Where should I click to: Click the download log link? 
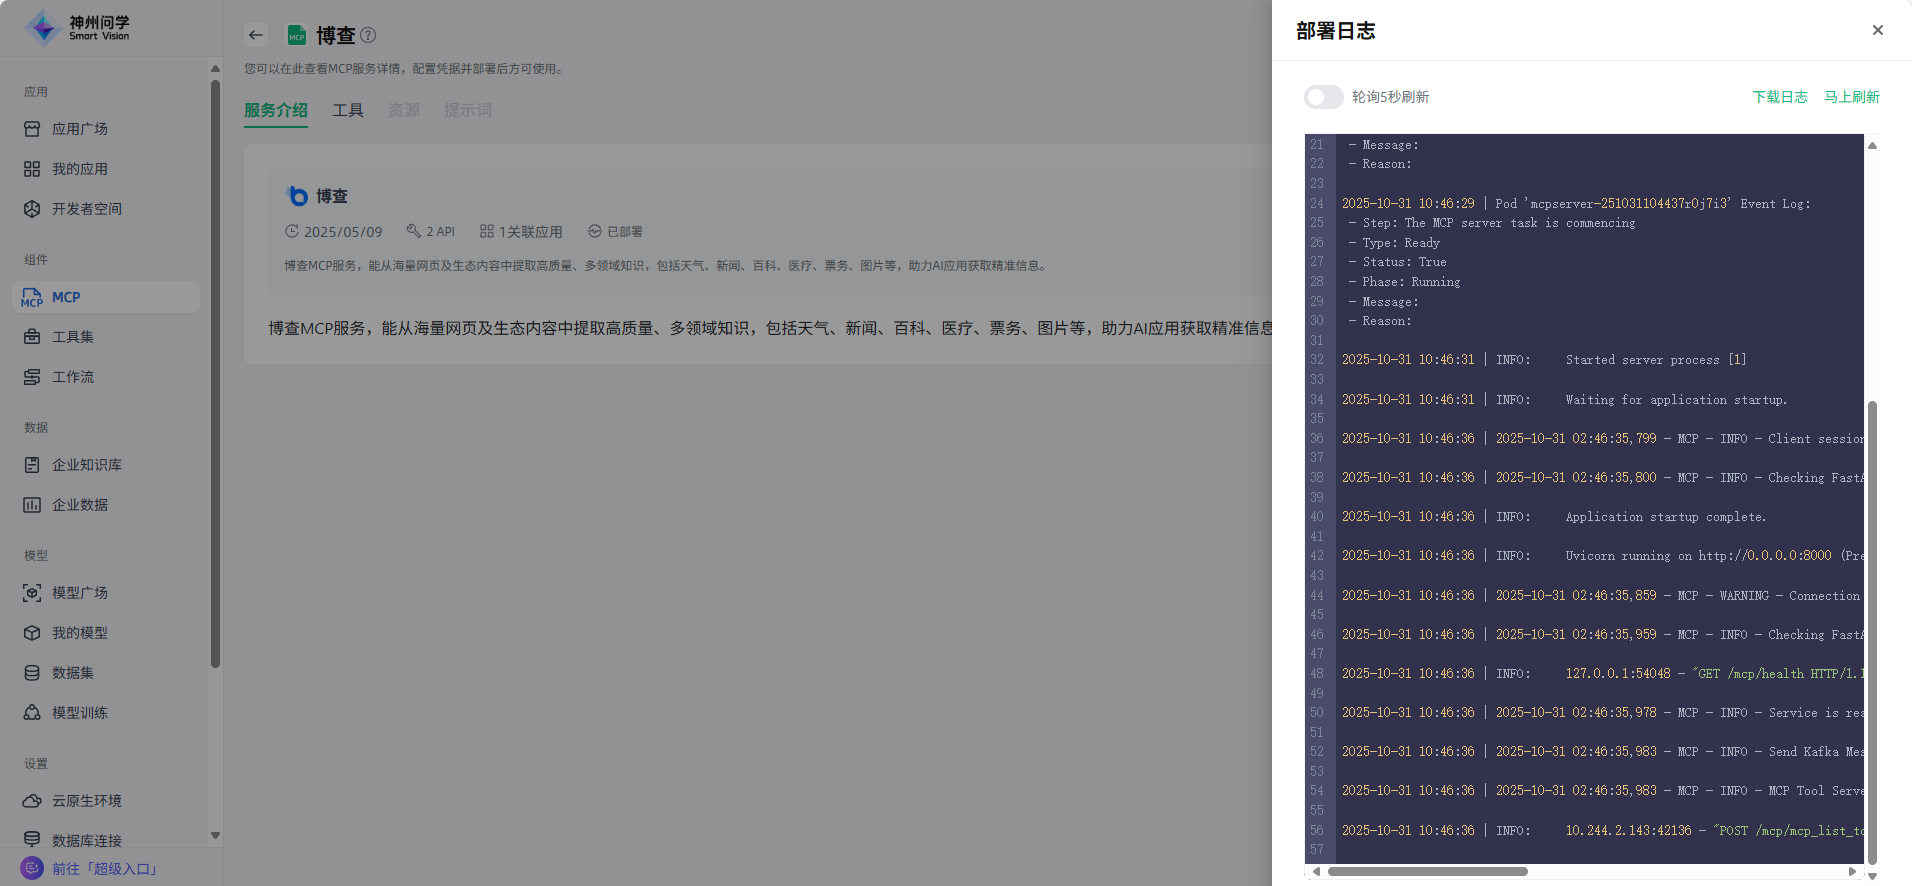point(1779,97)
